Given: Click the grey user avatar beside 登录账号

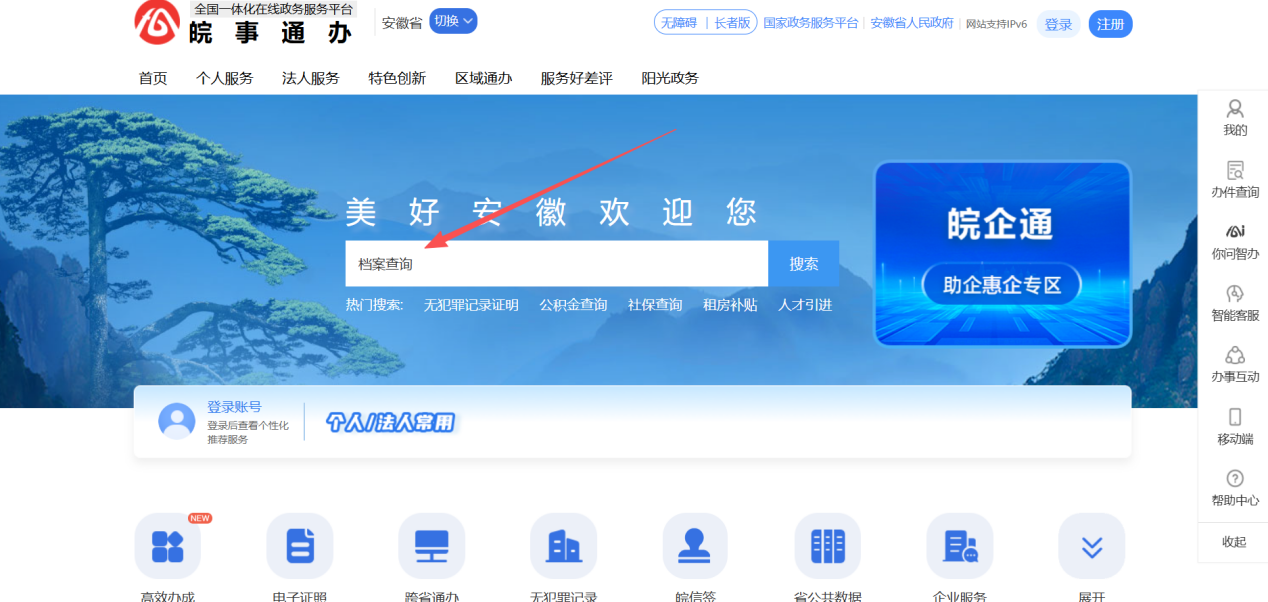Looking at the screenshot, I should click(x=177, y=421).
